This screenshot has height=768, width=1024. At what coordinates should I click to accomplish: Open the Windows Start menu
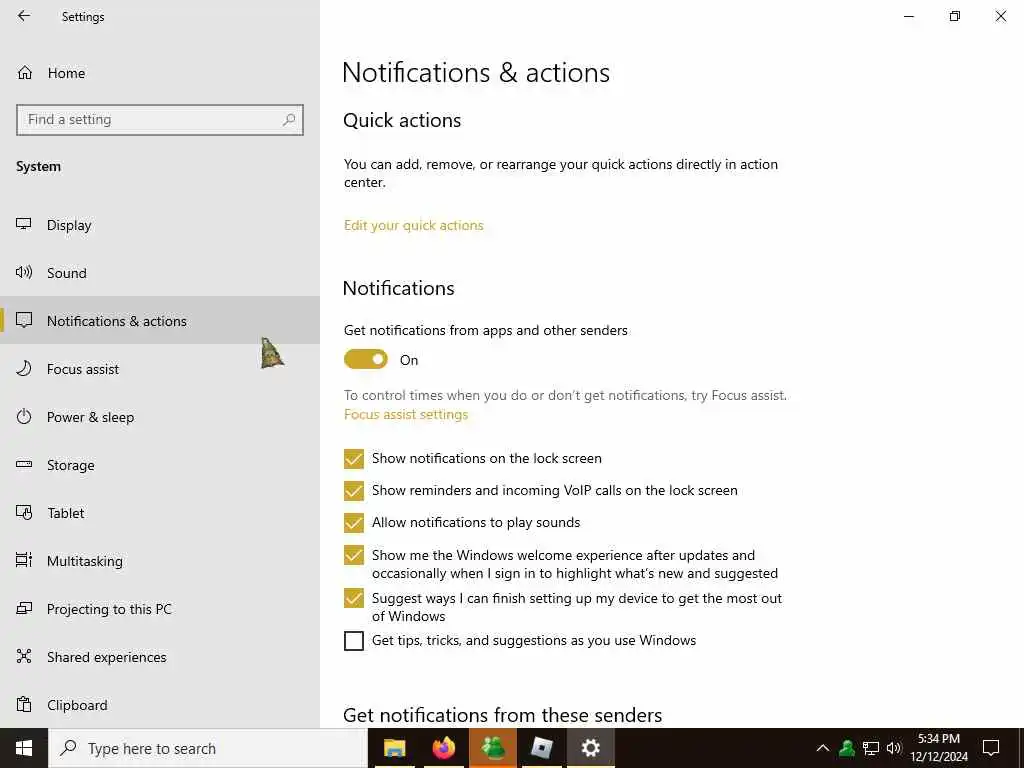24,748
